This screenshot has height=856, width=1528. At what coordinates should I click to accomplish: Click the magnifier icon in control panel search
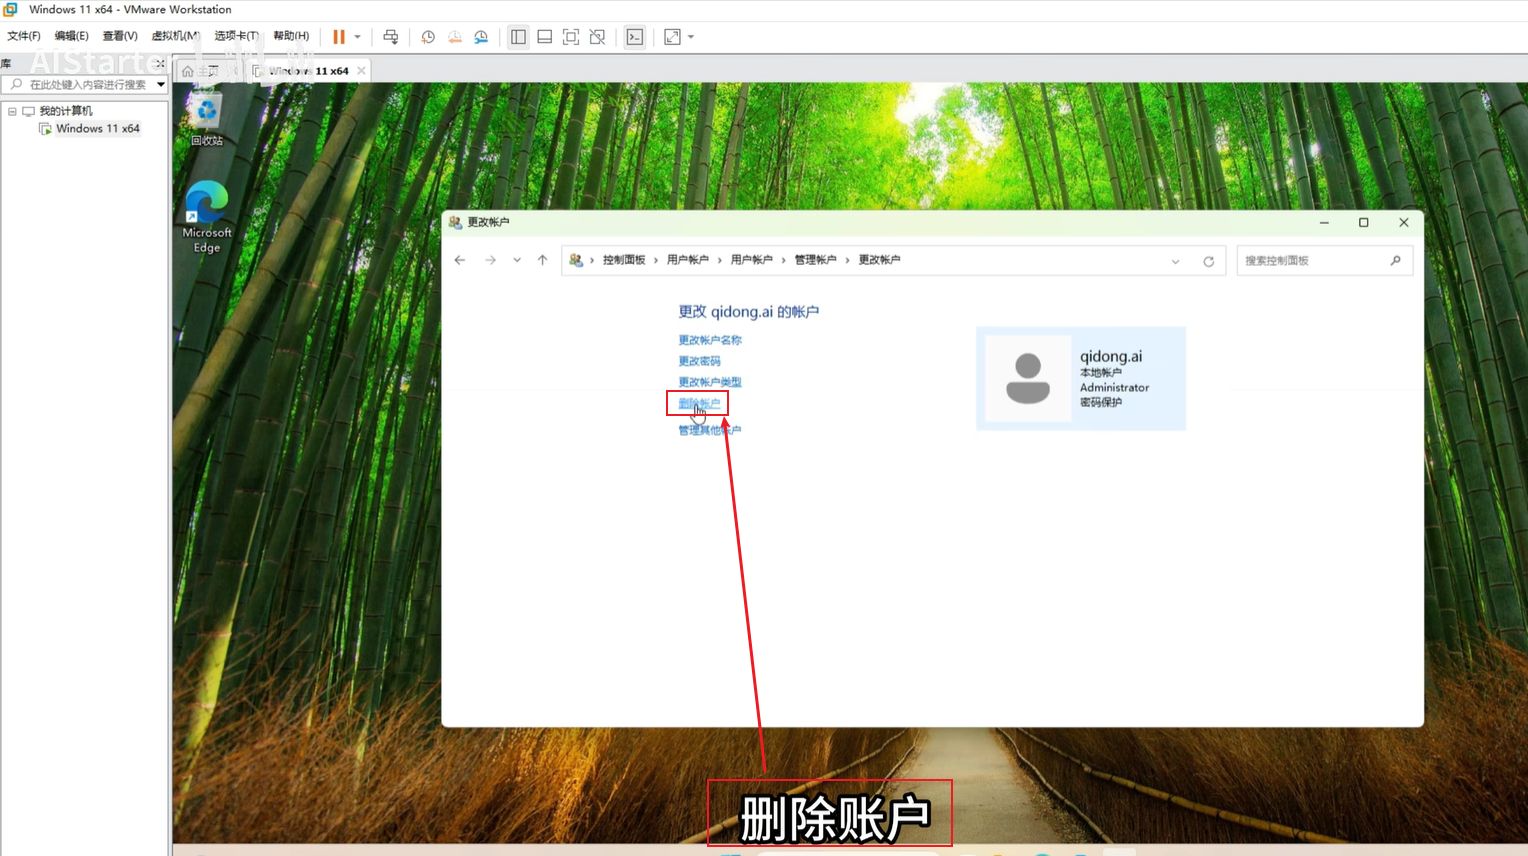click(x=1396, y=261)
